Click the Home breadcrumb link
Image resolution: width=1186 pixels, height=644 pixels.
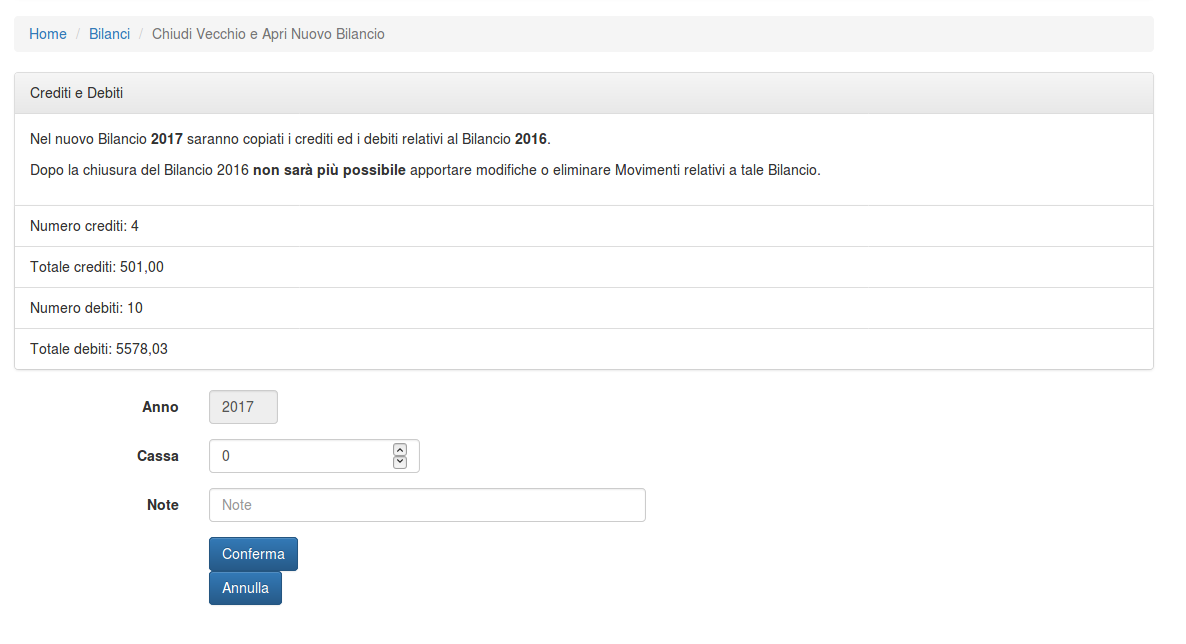point(48,34)
